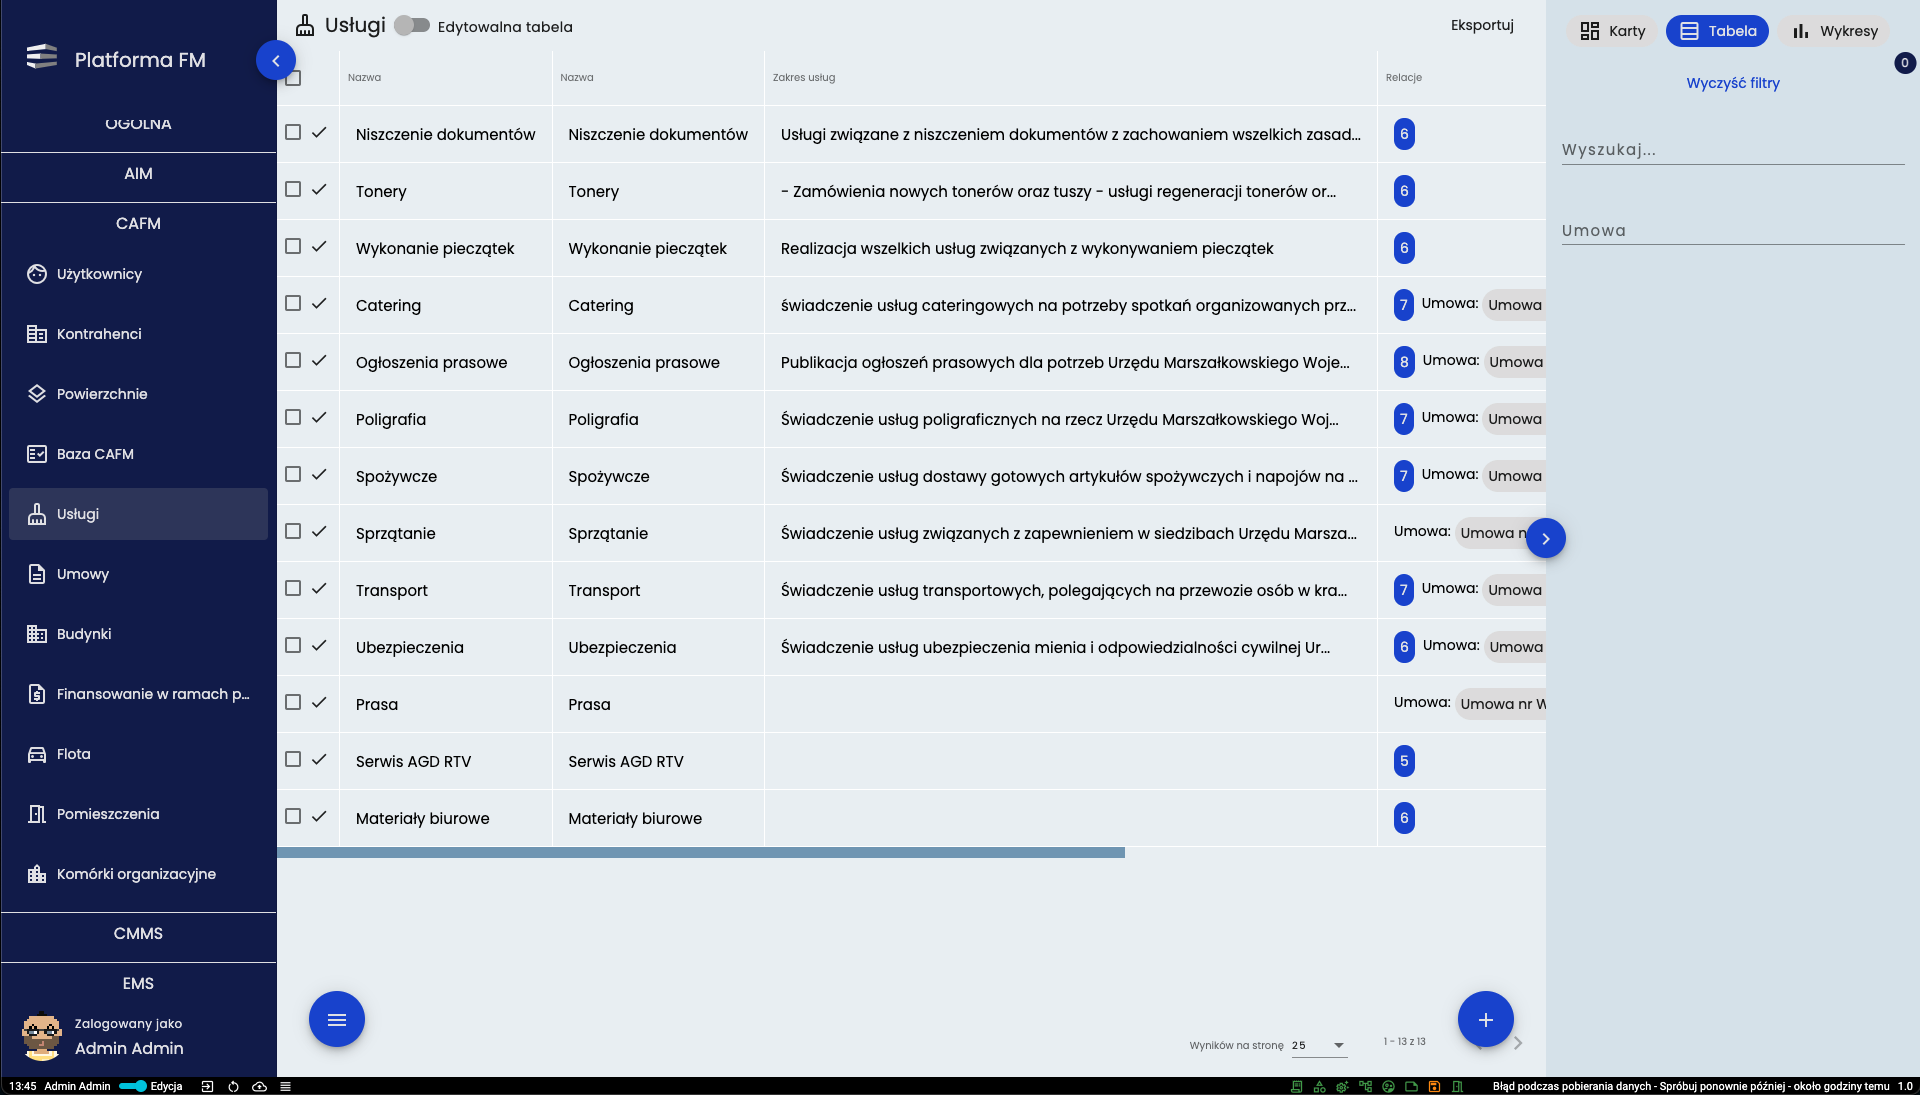
Task: Click the Usługi page title icon
Action: (305, 25)
